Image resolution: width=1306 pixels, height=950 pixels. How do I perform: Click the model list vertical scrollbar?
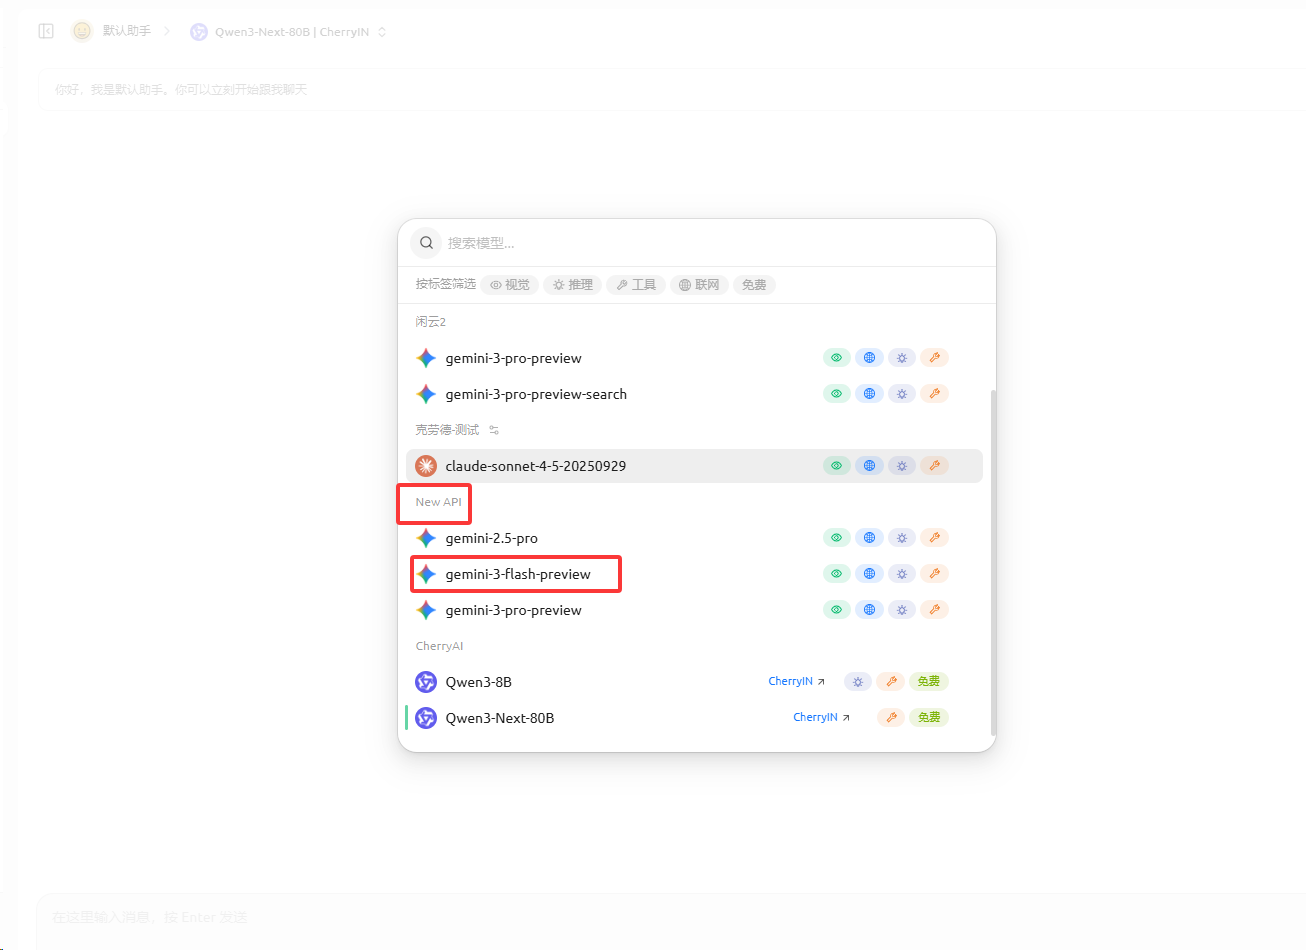pyautogui.click(x=992, y=560)
